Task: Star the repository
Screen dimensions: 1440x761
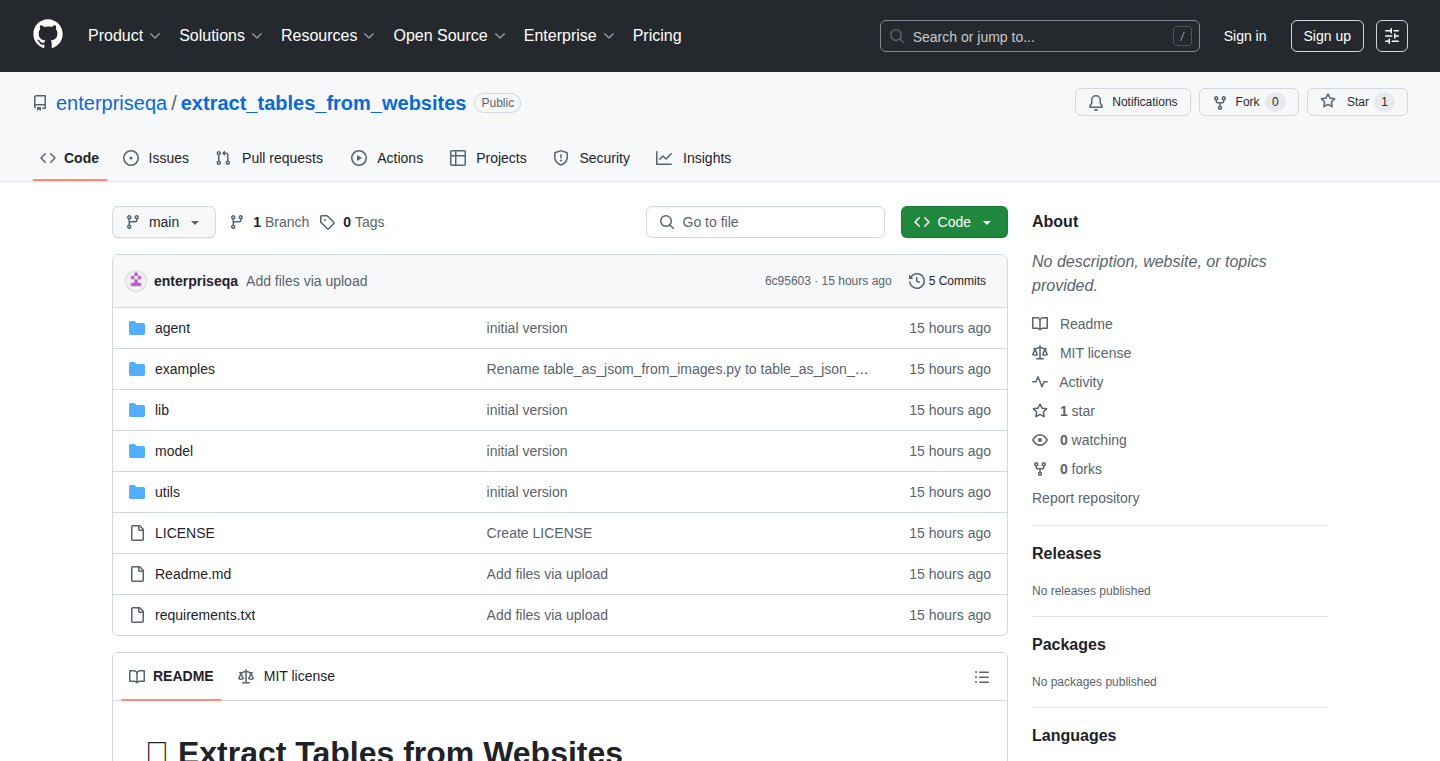Action: click(1357, 102)
